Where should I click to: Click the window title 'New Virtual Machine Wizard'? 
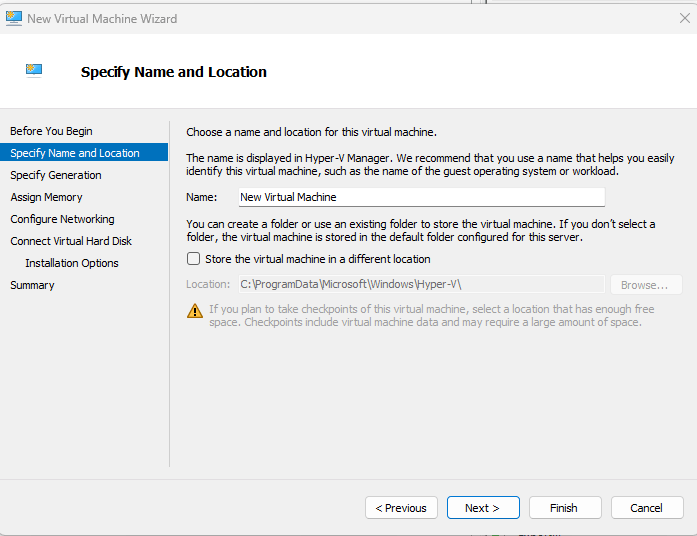(x=102, y=19)
